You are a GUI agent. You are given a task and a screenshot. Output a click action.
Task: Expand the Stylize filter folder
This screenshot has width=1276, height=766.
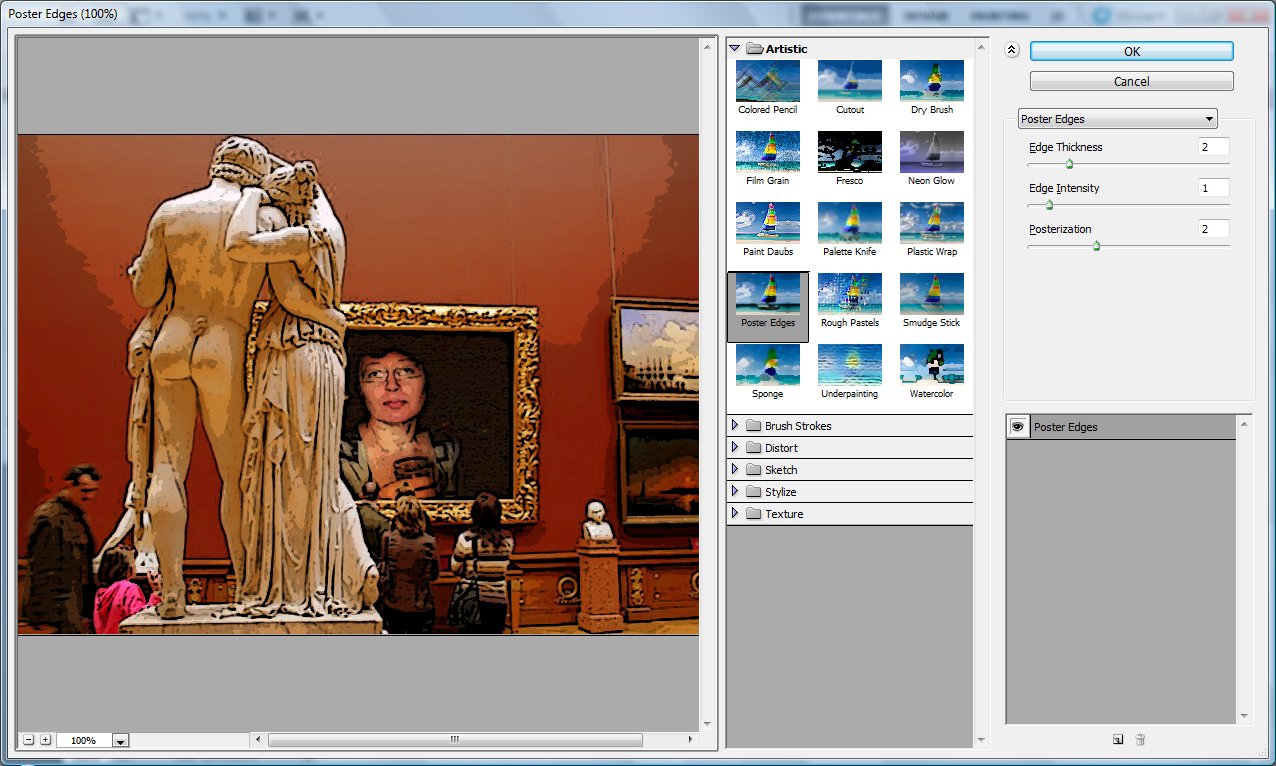(735, 491)
